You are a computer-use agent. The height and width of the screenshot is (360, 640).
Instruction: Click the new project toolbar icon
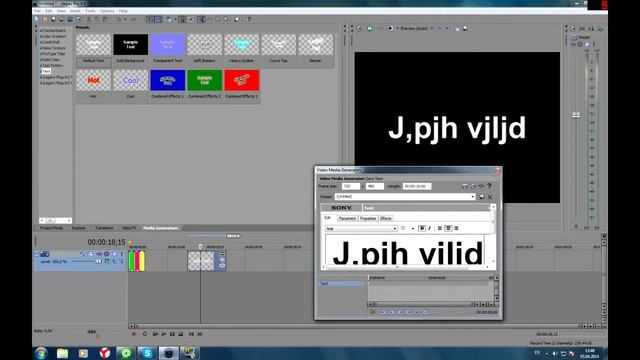(x=37, y=19)
